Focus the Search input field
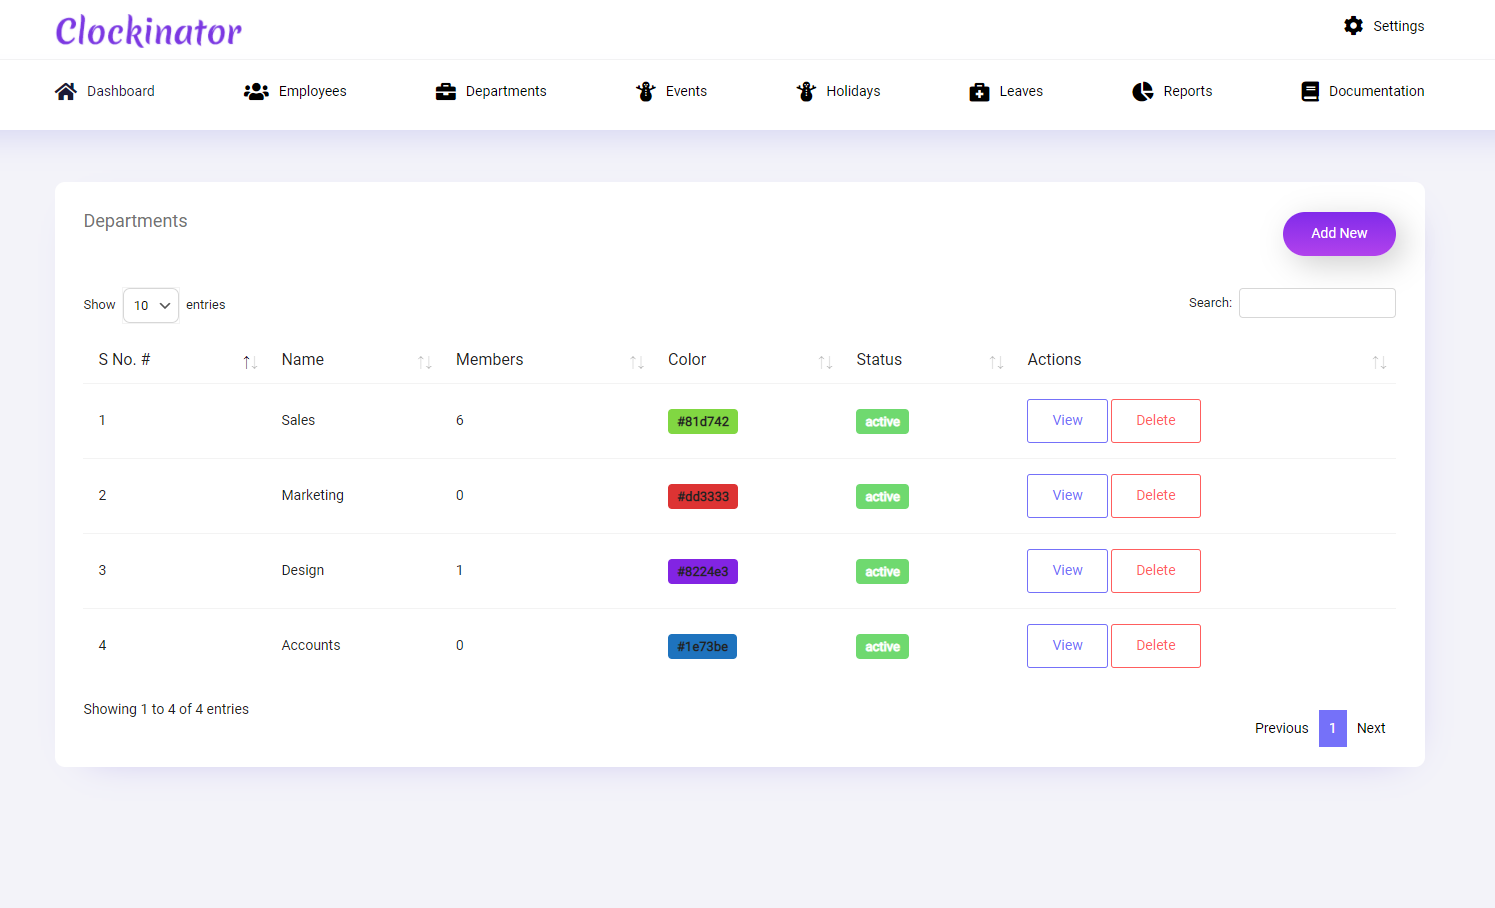Image resolution: width=1495 pixels, height=908 pixels. [x=1317, y=303]
